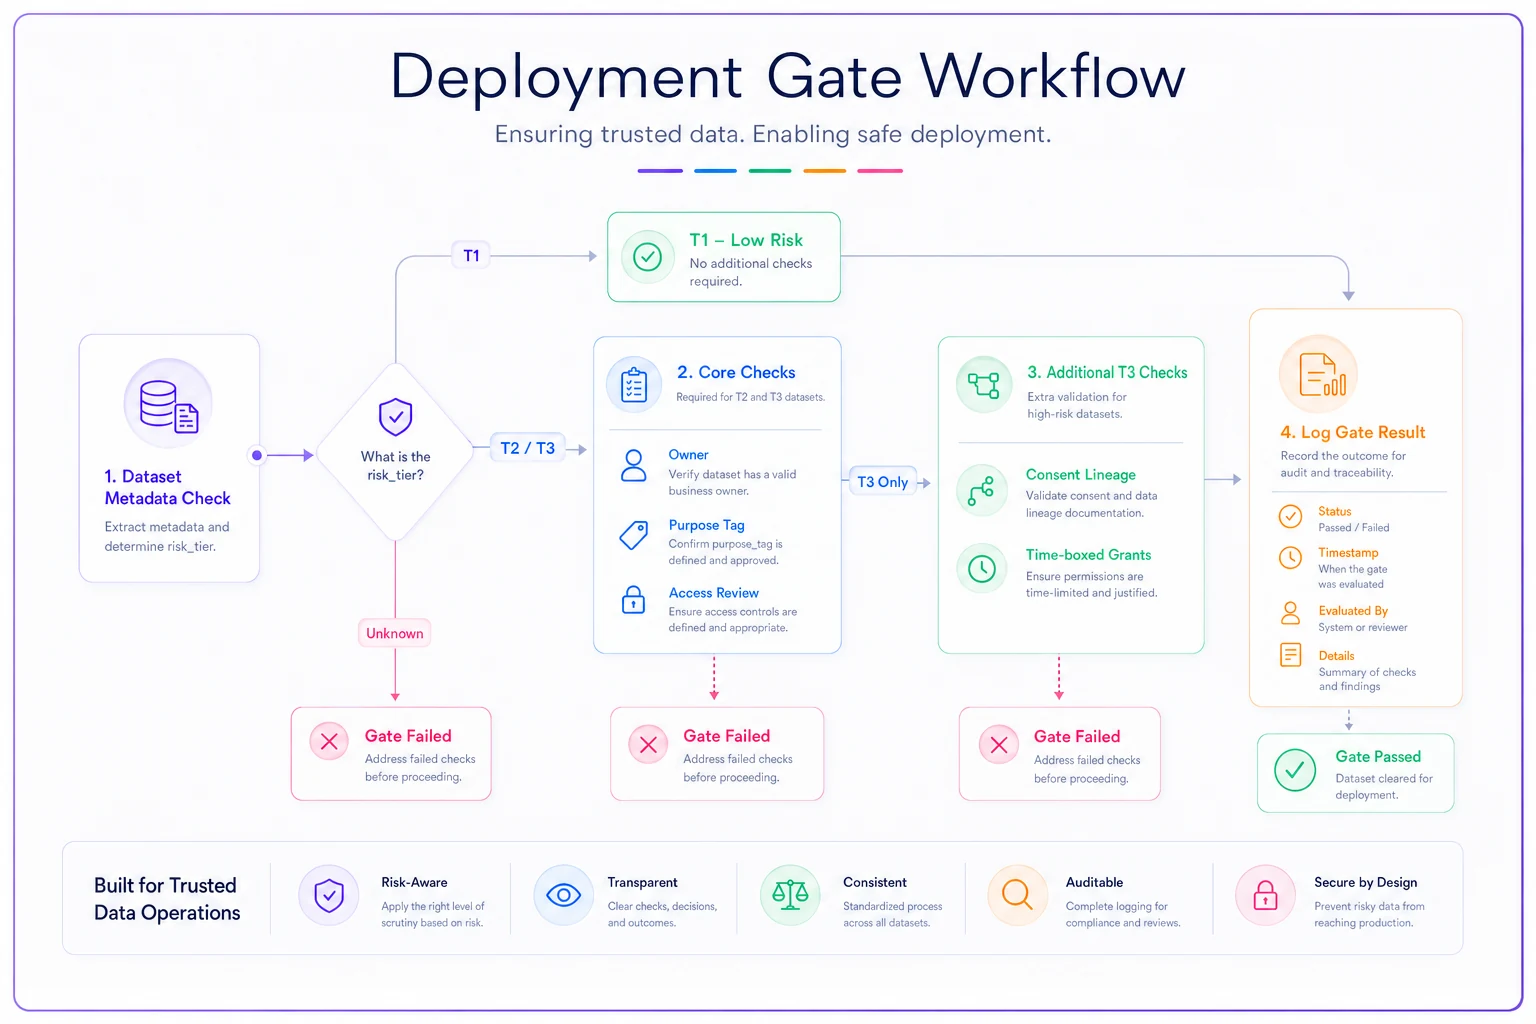The height and width of the screenshot is (1024, 1536).
Task: Select the branch icon beside Consent Lineage
Action: tap(982, 490)
